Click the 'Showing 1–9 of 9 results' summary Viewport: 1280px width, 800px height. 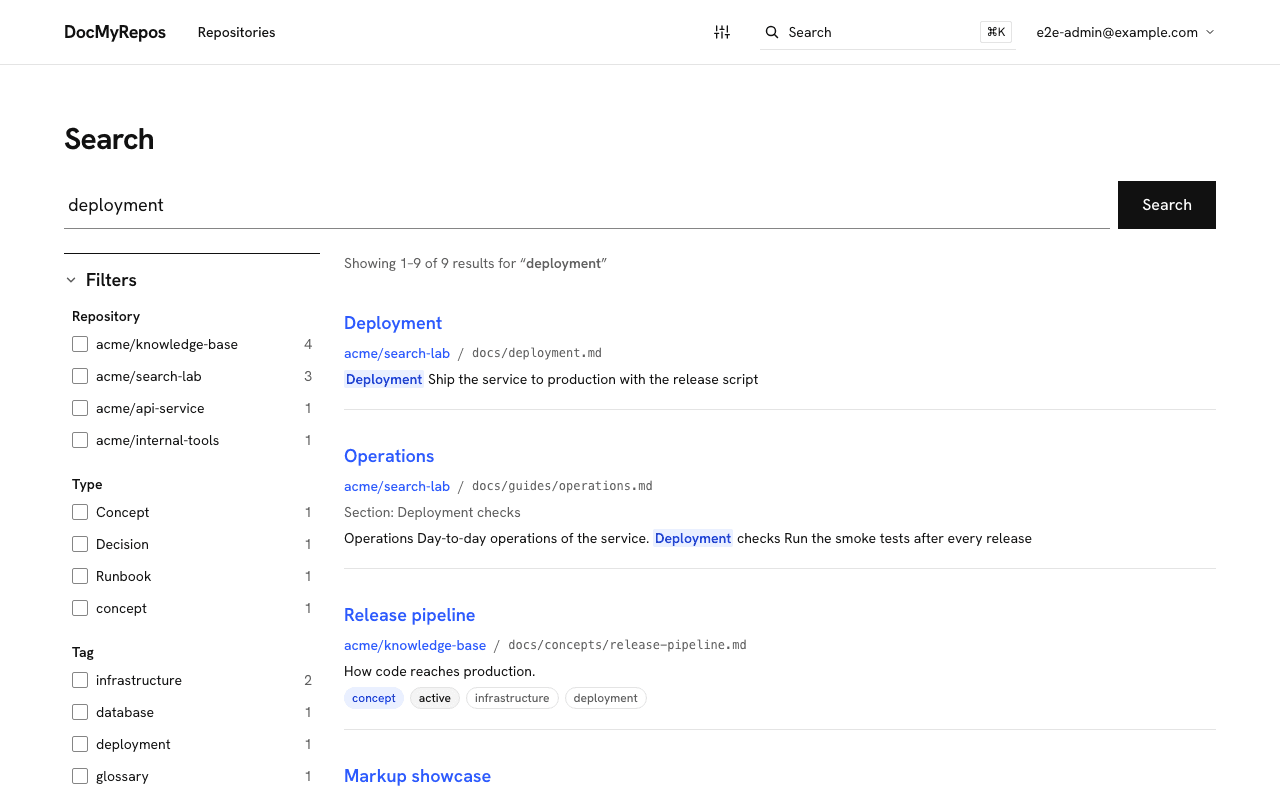click(x=476, y=263)
